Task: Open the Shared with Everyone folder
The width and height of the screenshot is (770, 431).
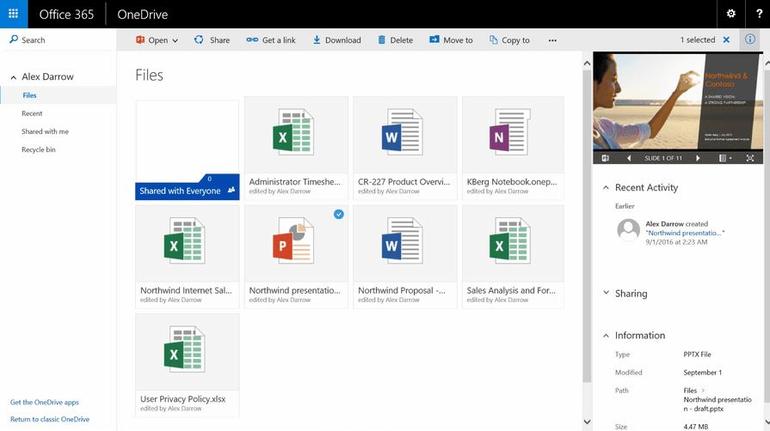Action: pyautogui.click(x=187, y=150)
